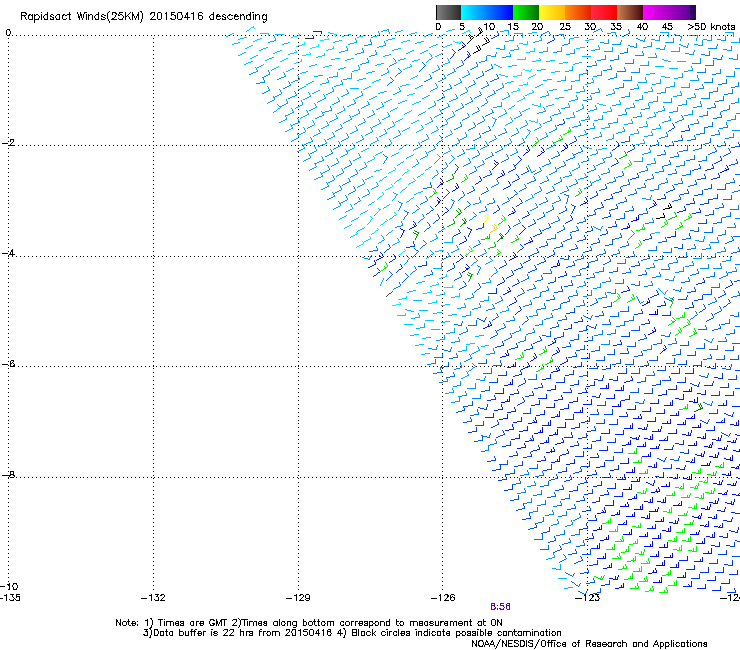This screenshot has height=650, width=740.
Task: Click the yellow wind barbs near -125, -3.5
Action: pos(491,223)
